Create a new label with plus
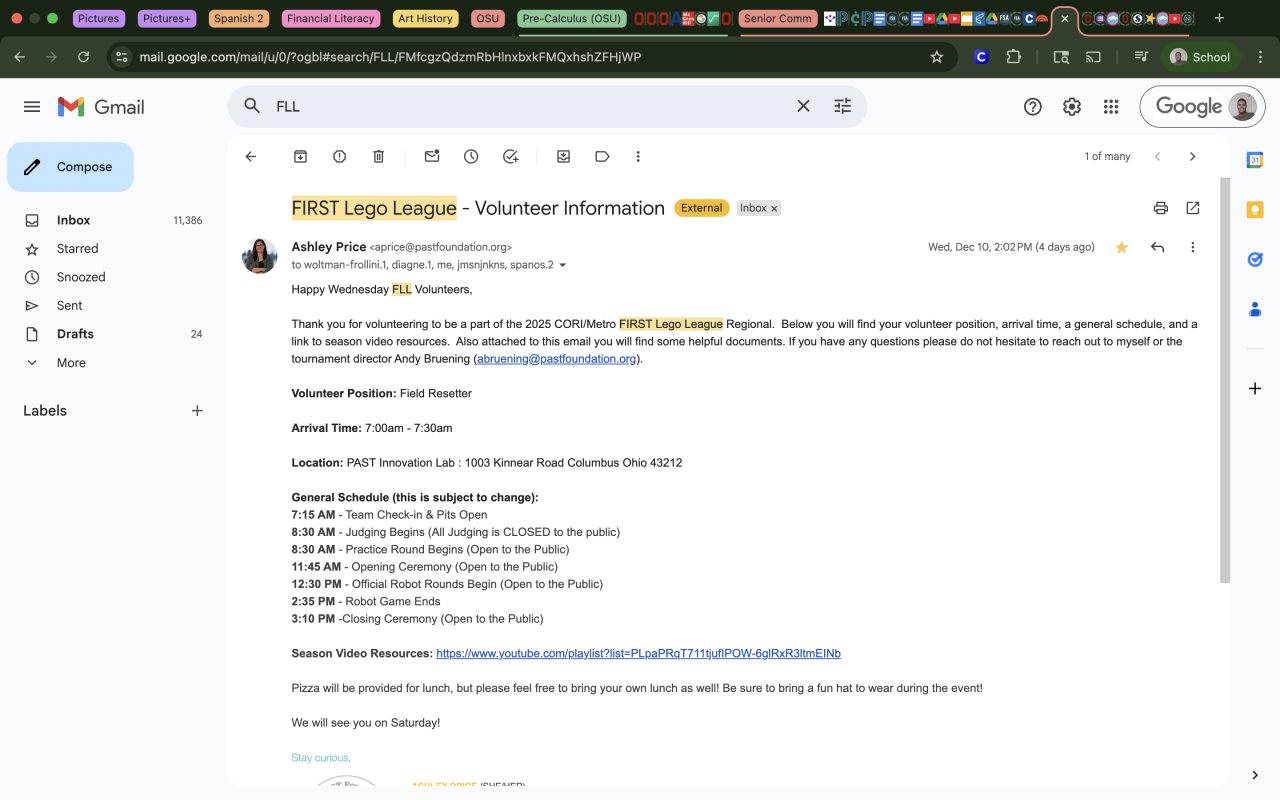The image size is (1280, 800). pos(197,411)
